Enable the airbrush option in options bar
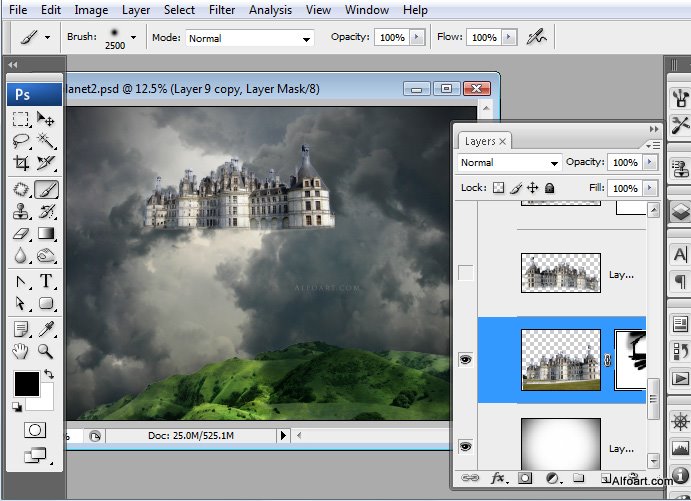691x501 pixels. click(538, 37)
